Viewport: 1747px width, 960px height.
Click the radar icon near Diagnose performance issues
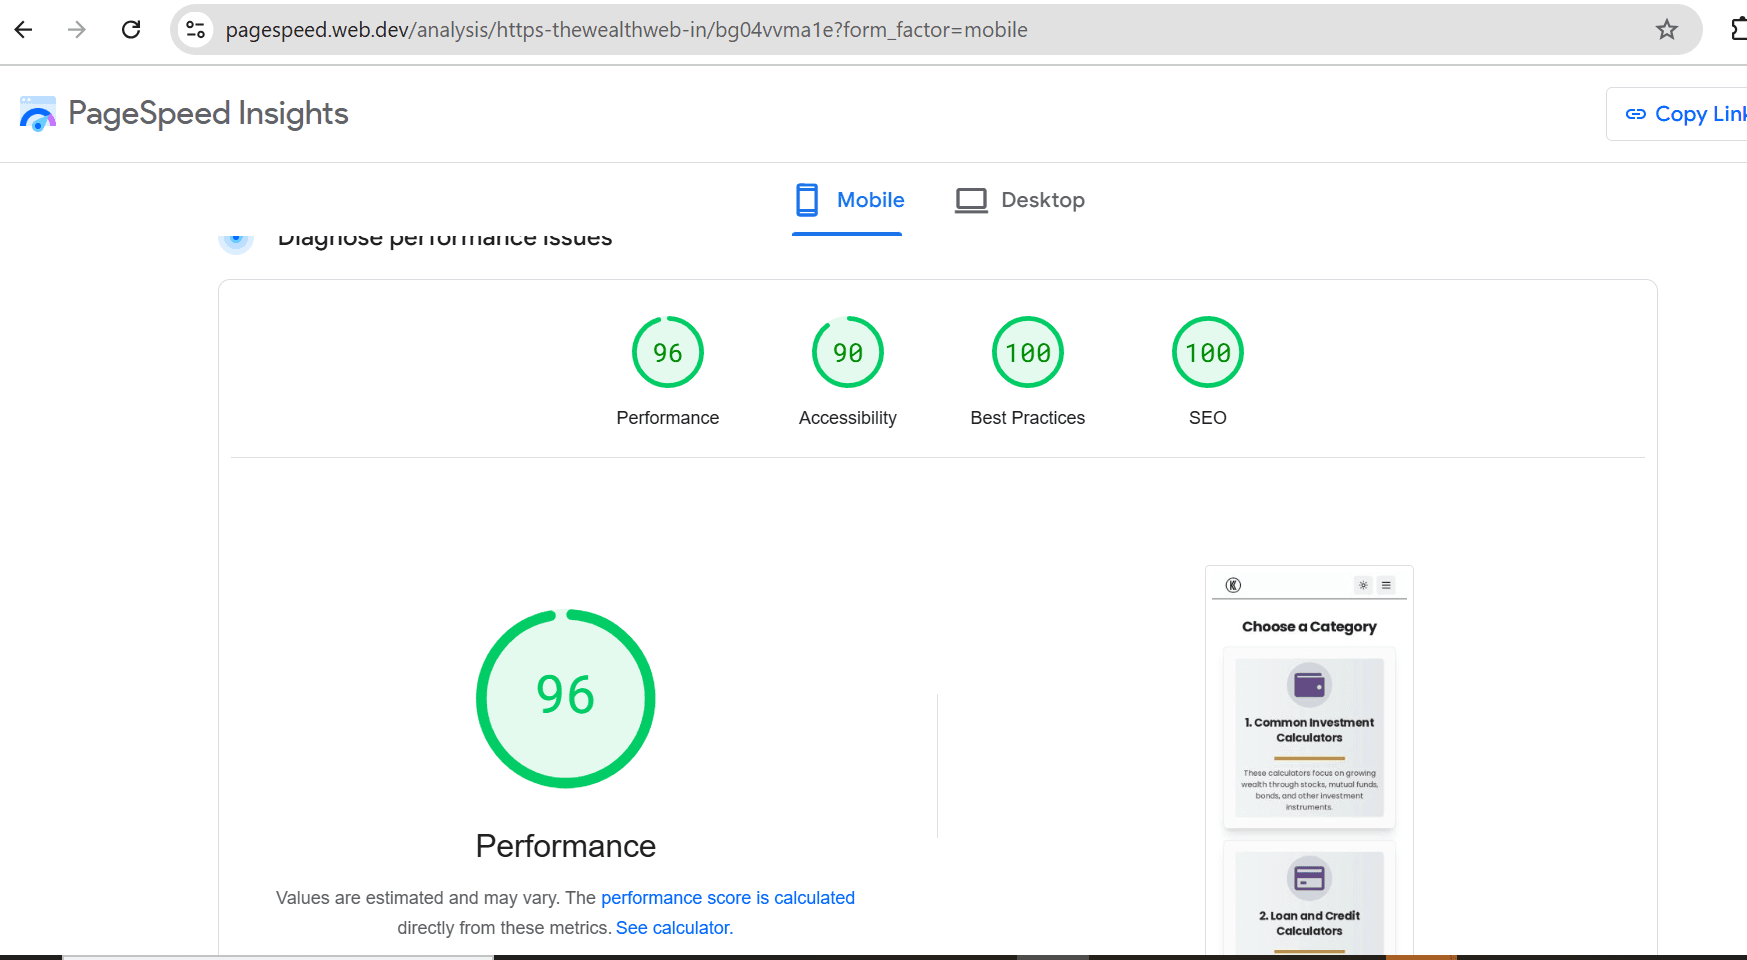[x=236, y=239]
